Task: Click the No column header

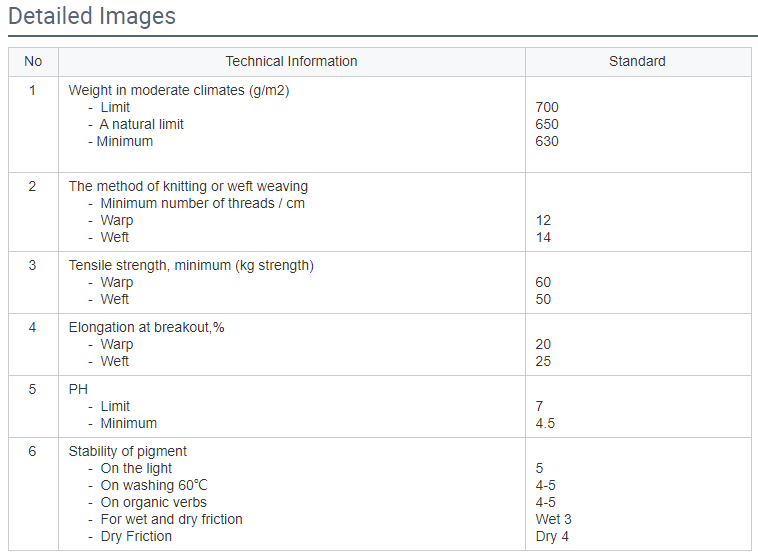Action: click(33, 61)
